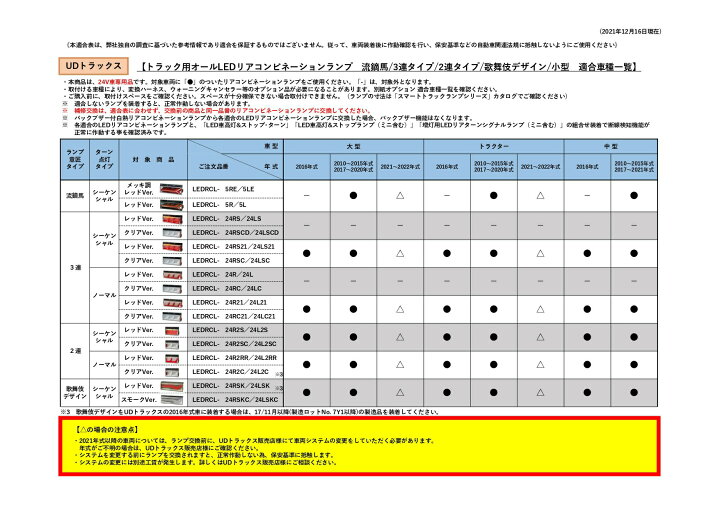Click the 中型 column group header

click(x=611, y=147)
